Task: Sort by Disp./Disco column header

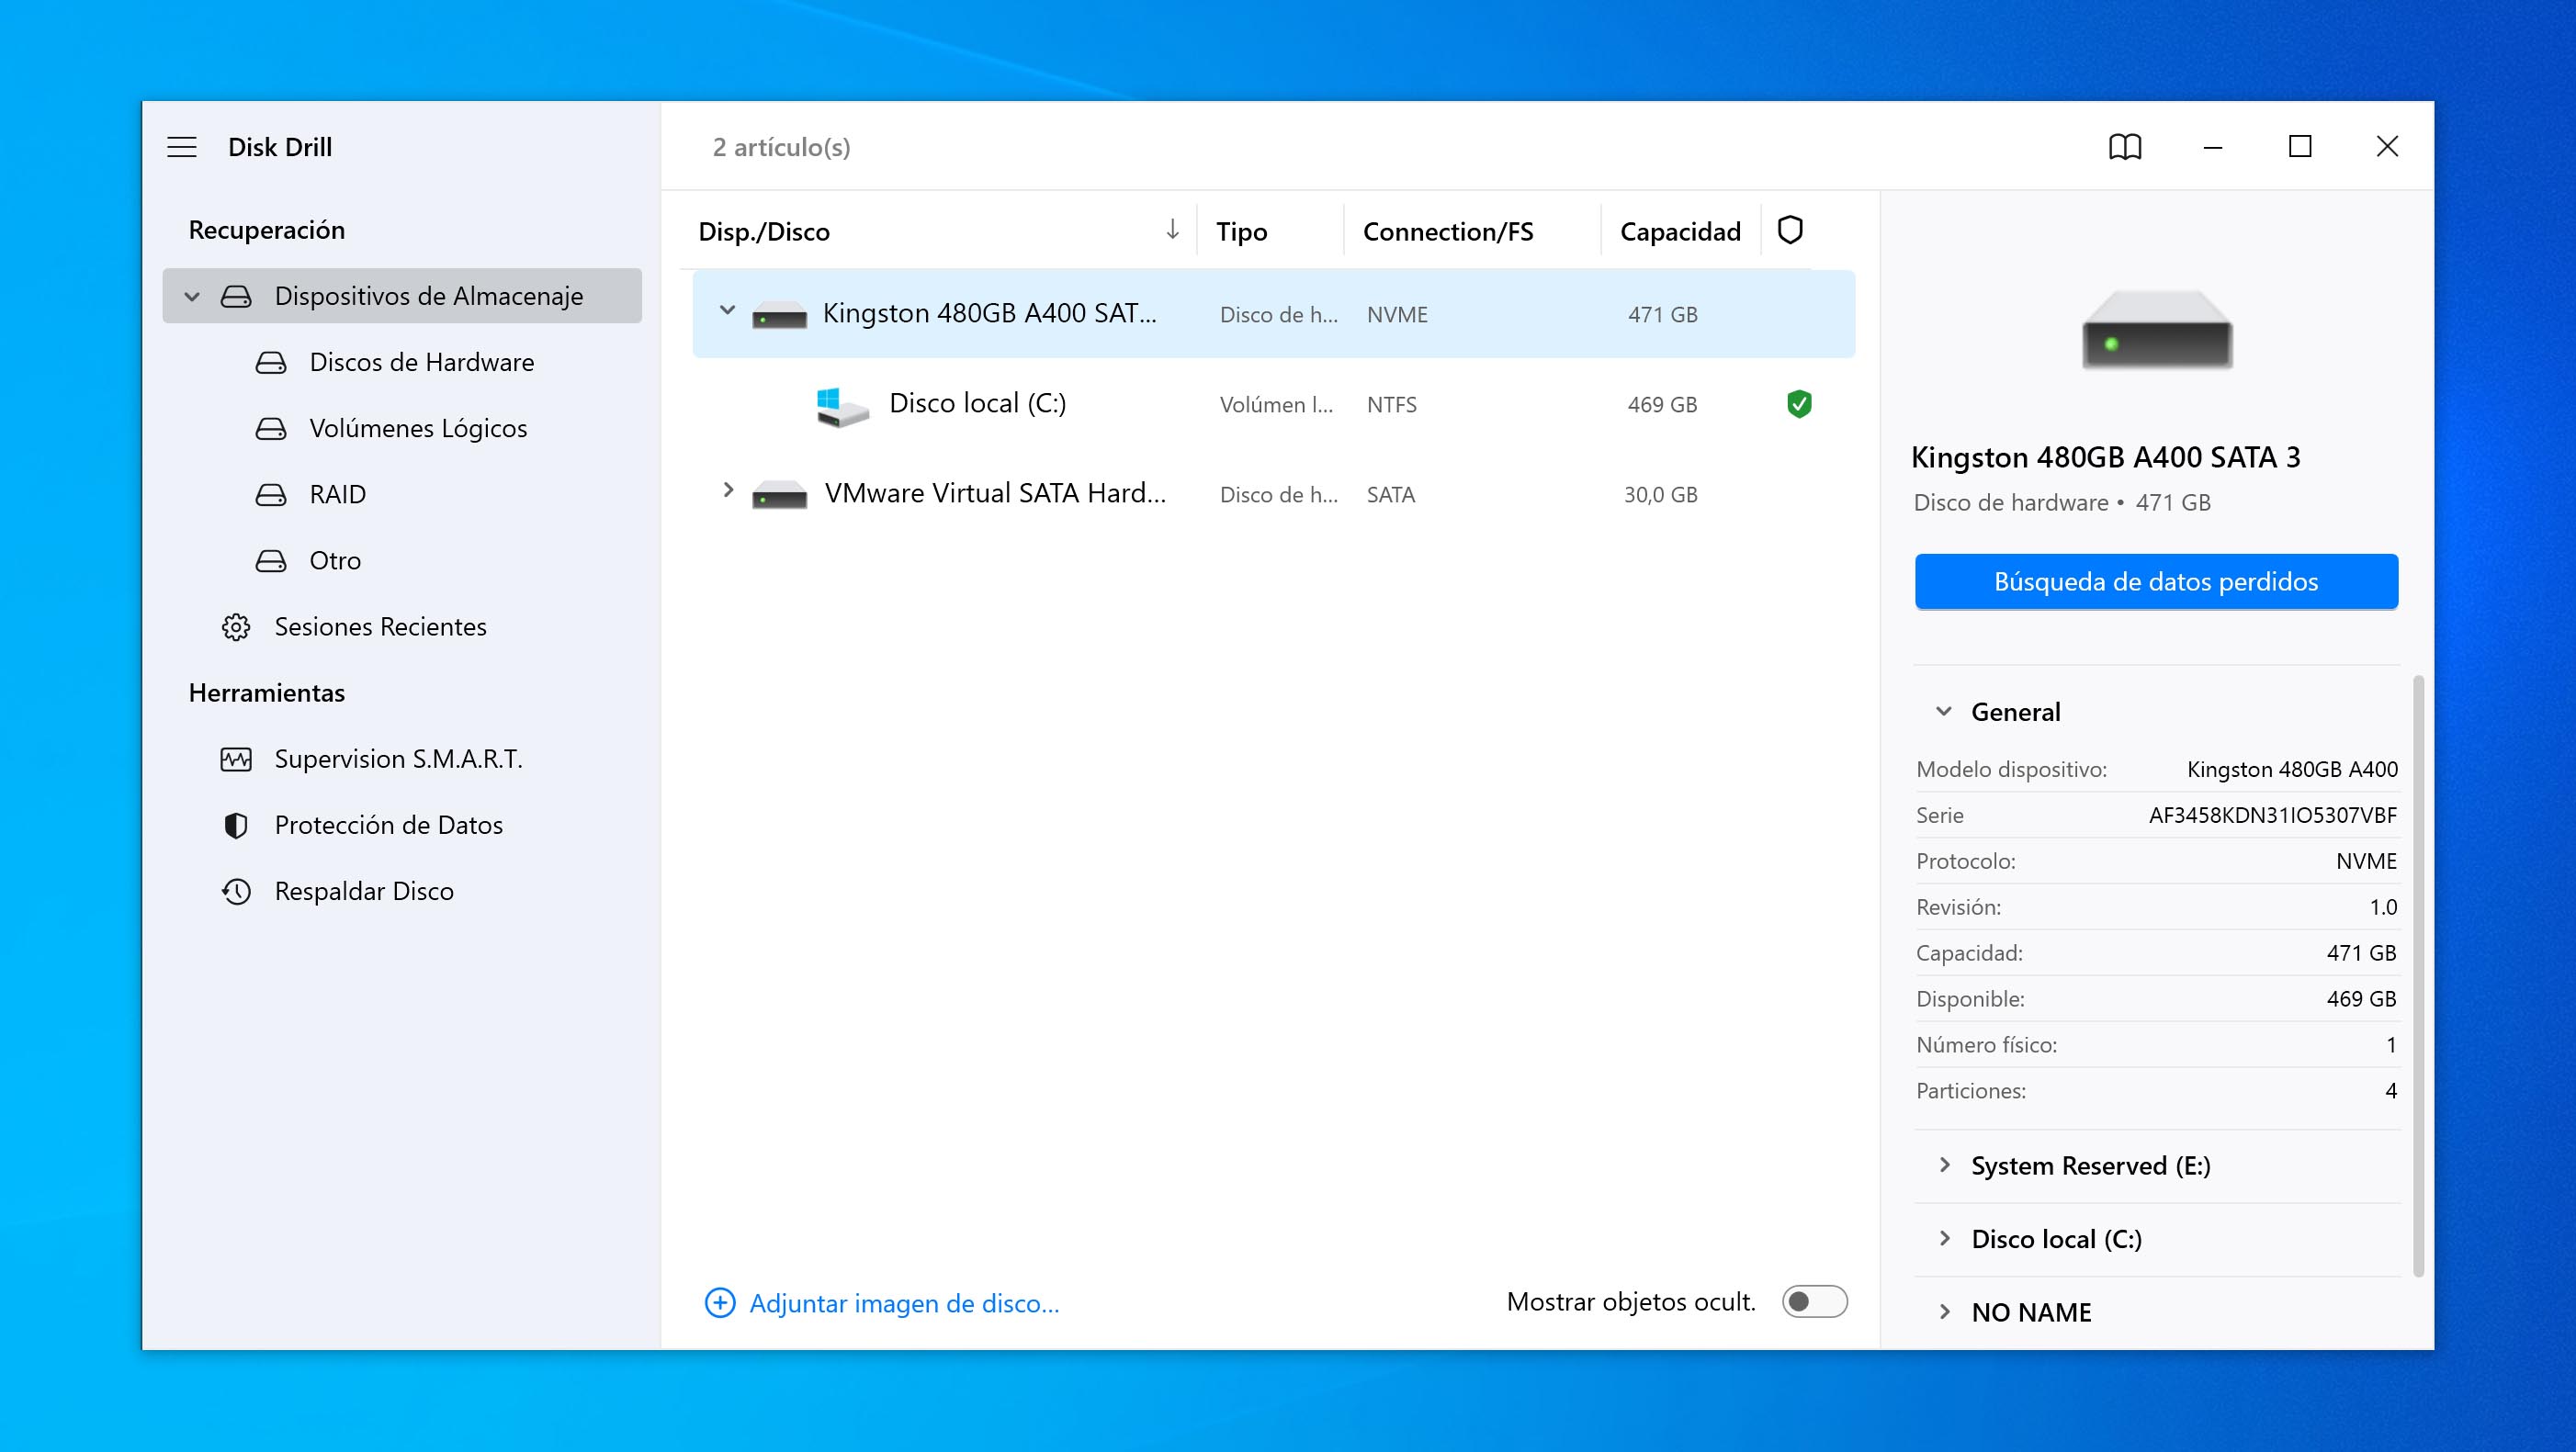Action: (x=764, y=231)
